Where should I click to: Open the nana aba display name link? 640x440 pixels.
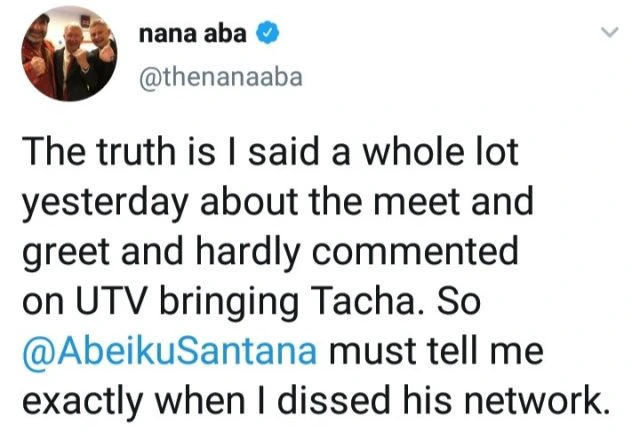193,33
